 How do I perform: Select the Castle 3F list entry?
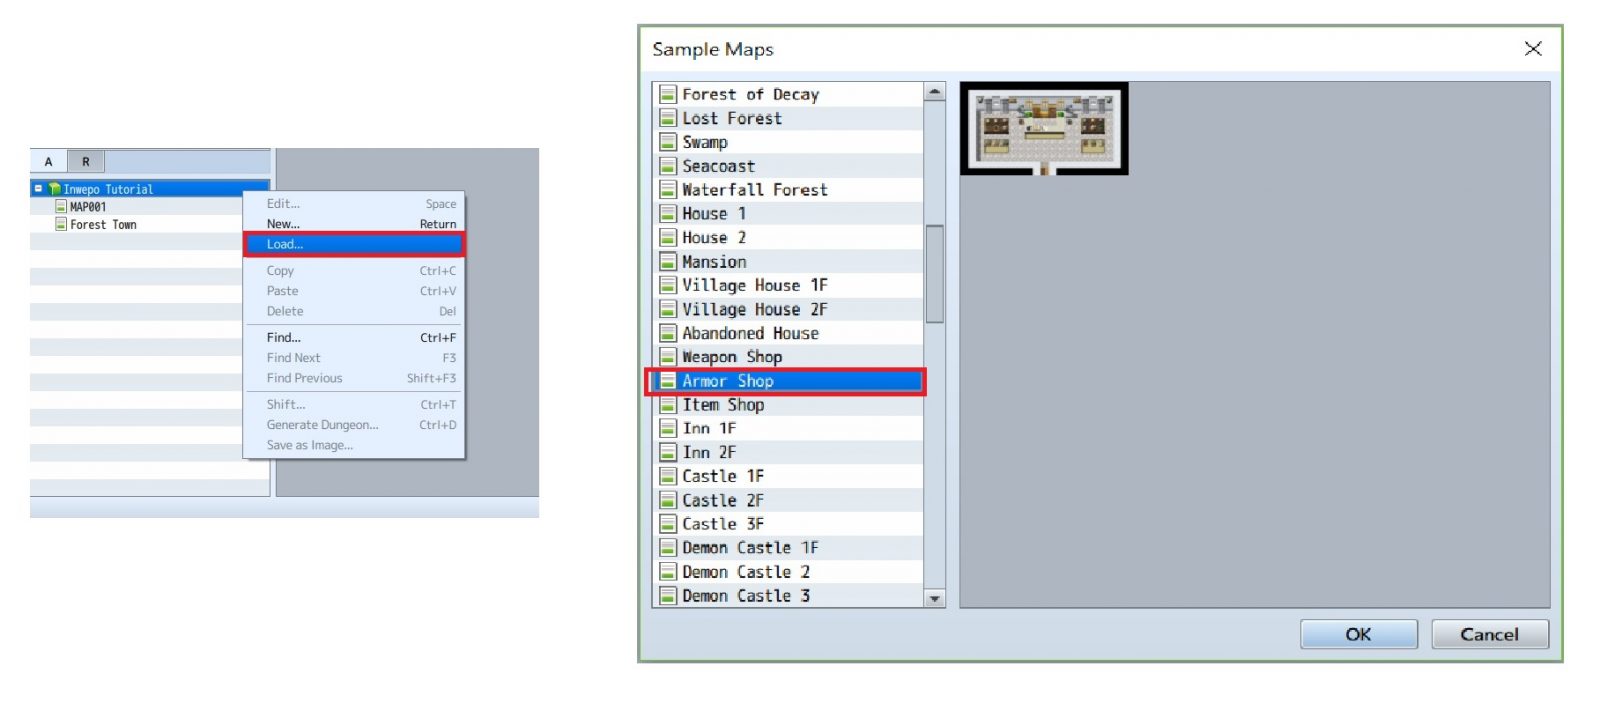[787, 524]
